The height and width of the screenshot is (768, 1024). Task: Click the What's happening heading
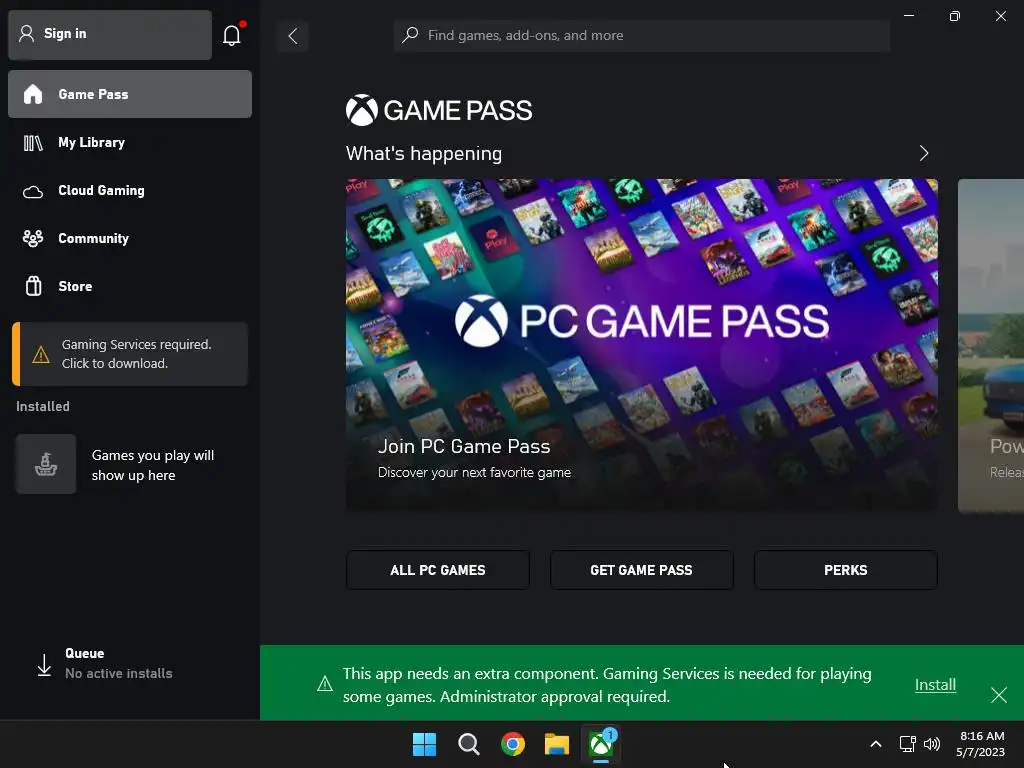[424, 153]
